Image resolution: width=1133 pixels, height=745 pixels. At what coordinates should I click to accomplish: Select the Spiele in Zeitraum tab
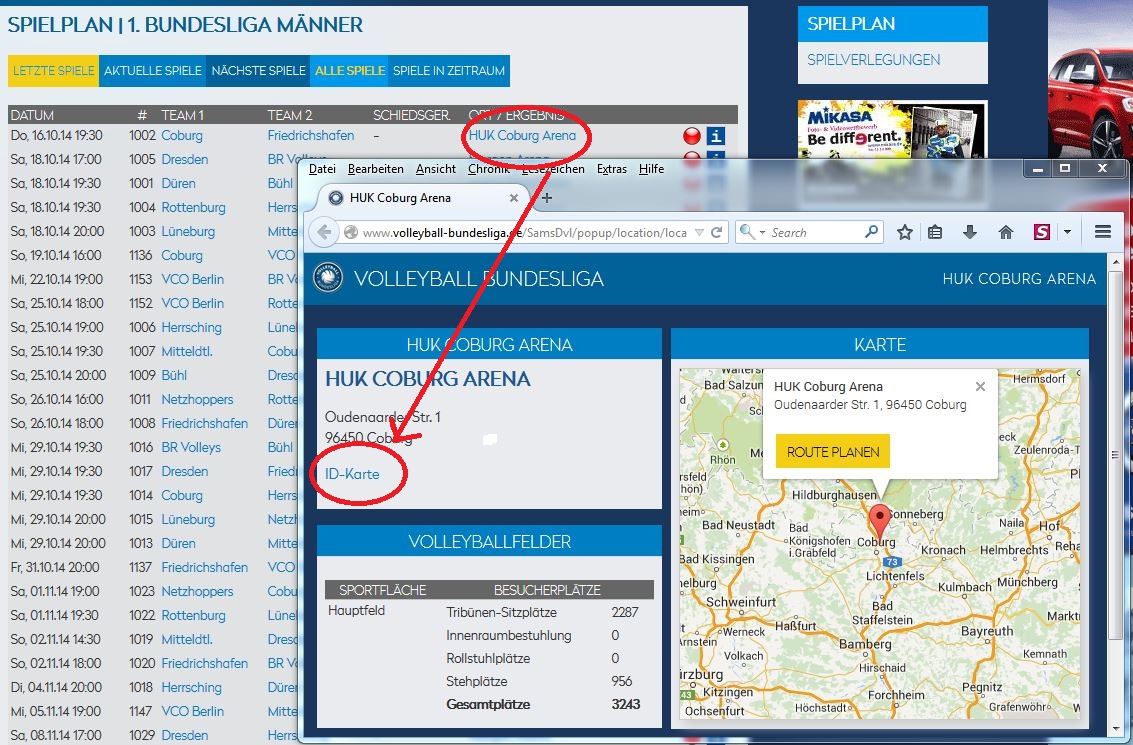point(448,71)
